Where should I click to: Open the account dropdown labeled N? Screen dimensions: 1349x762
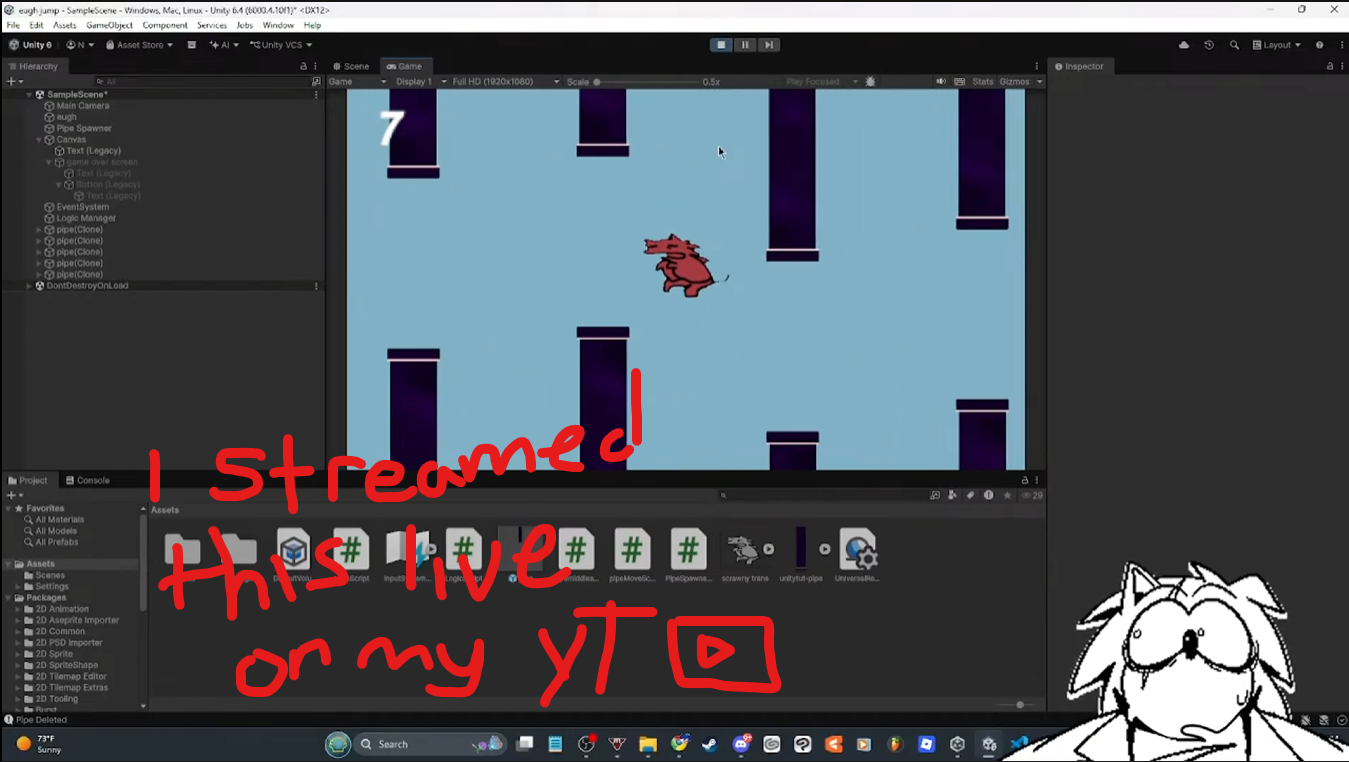[80, 45]
